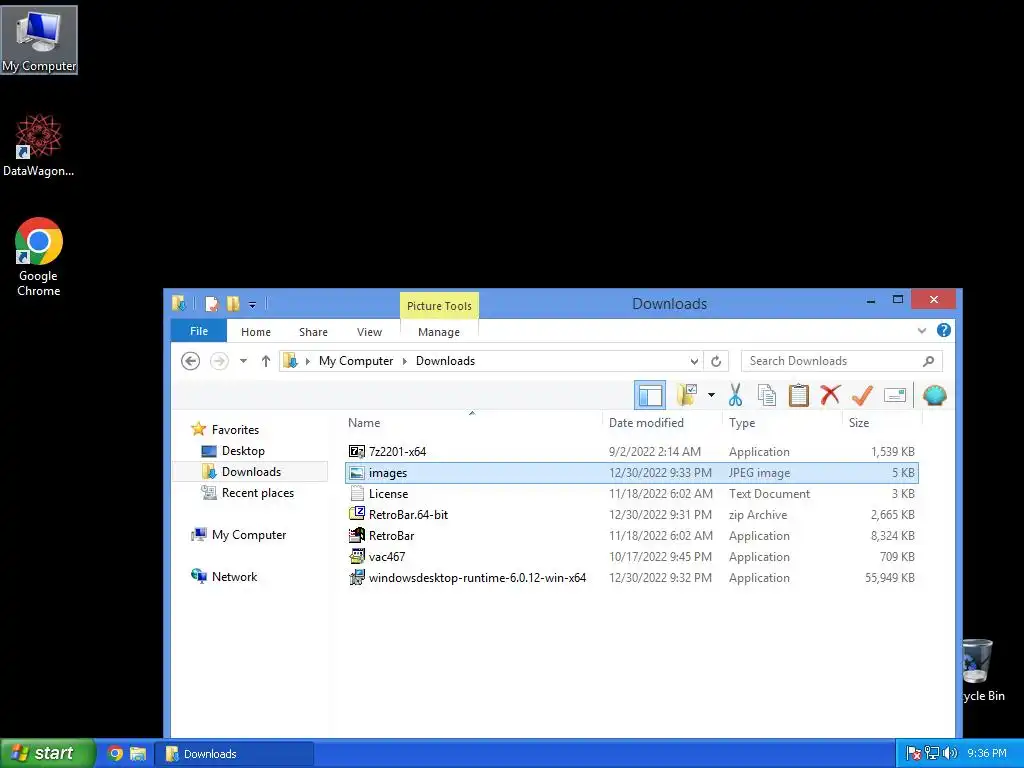Select Downloads in the navigation pane
Image resolution: width=1024 pixels, height=768 pixels.
[x=251, y=472]
